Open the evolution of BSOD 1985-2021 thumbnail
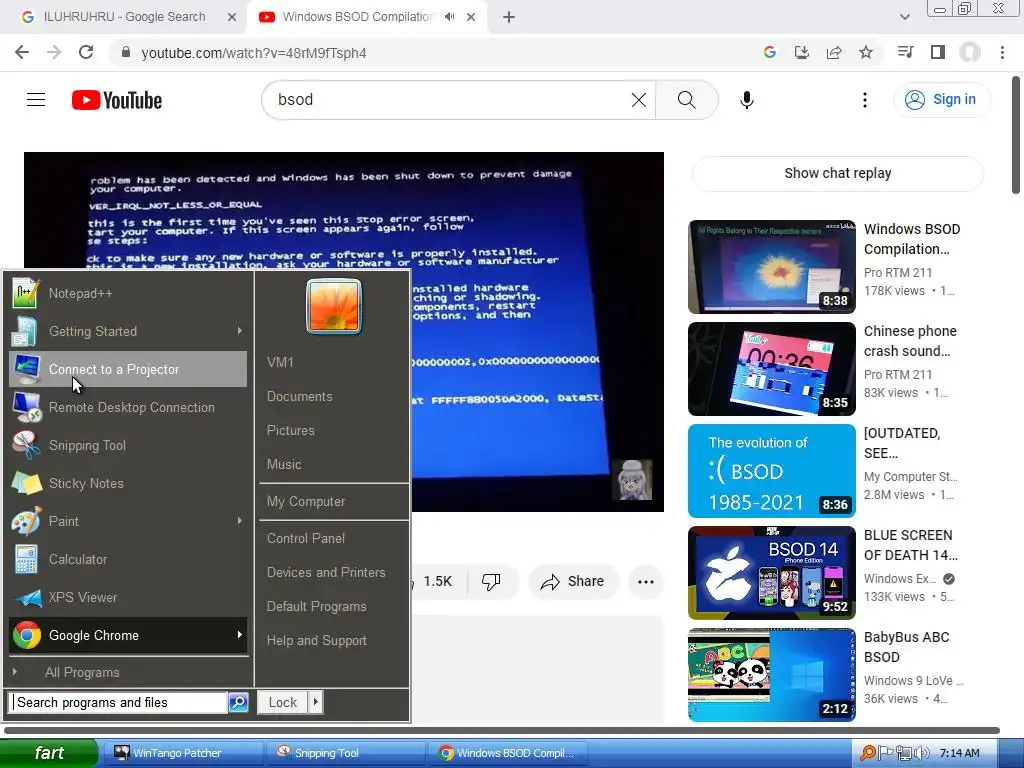This screenshot has width=1024, height=768. (x=771, y=471)
